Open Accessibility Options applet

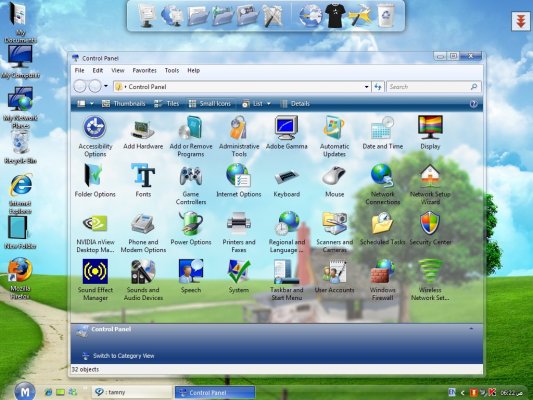(95, 136)
